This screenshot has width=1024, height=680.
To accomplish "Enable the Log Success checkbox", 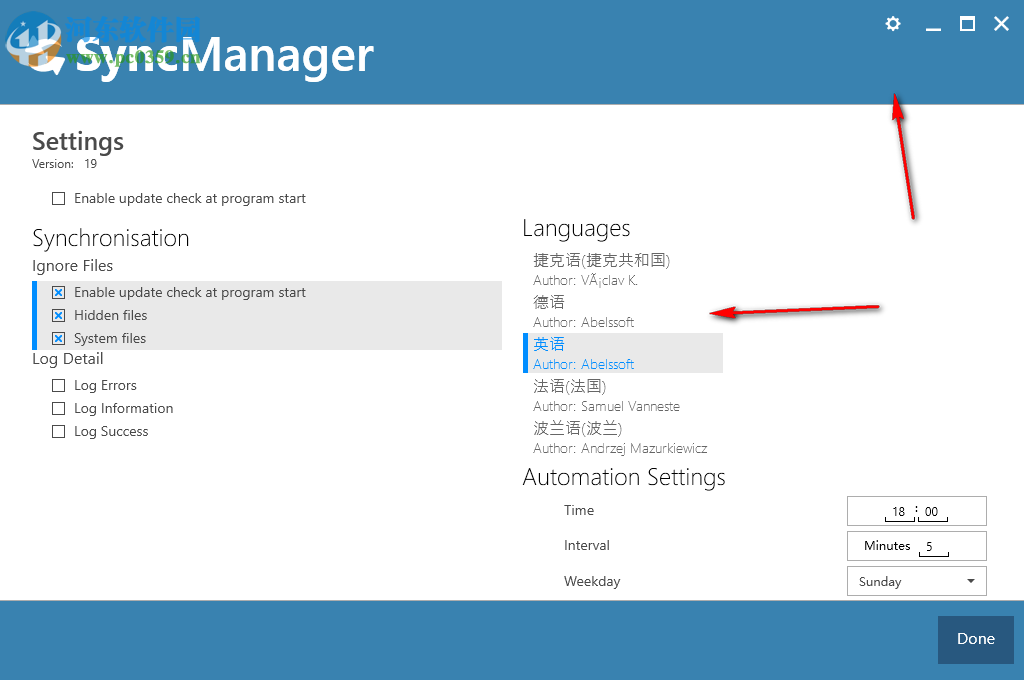I will coord(58,431).
